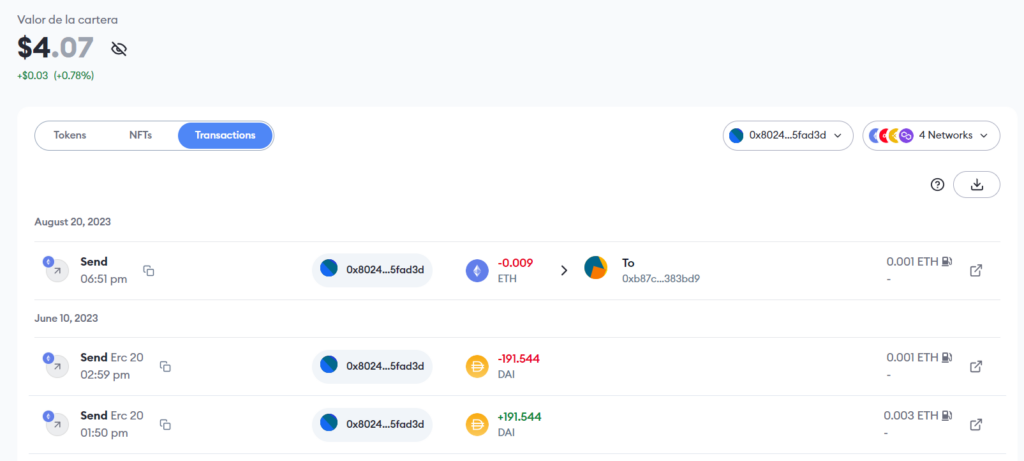Screen dimensions: 1024x461
Task: Click the August 20, 2023 date header
Action: coord(72,222)
